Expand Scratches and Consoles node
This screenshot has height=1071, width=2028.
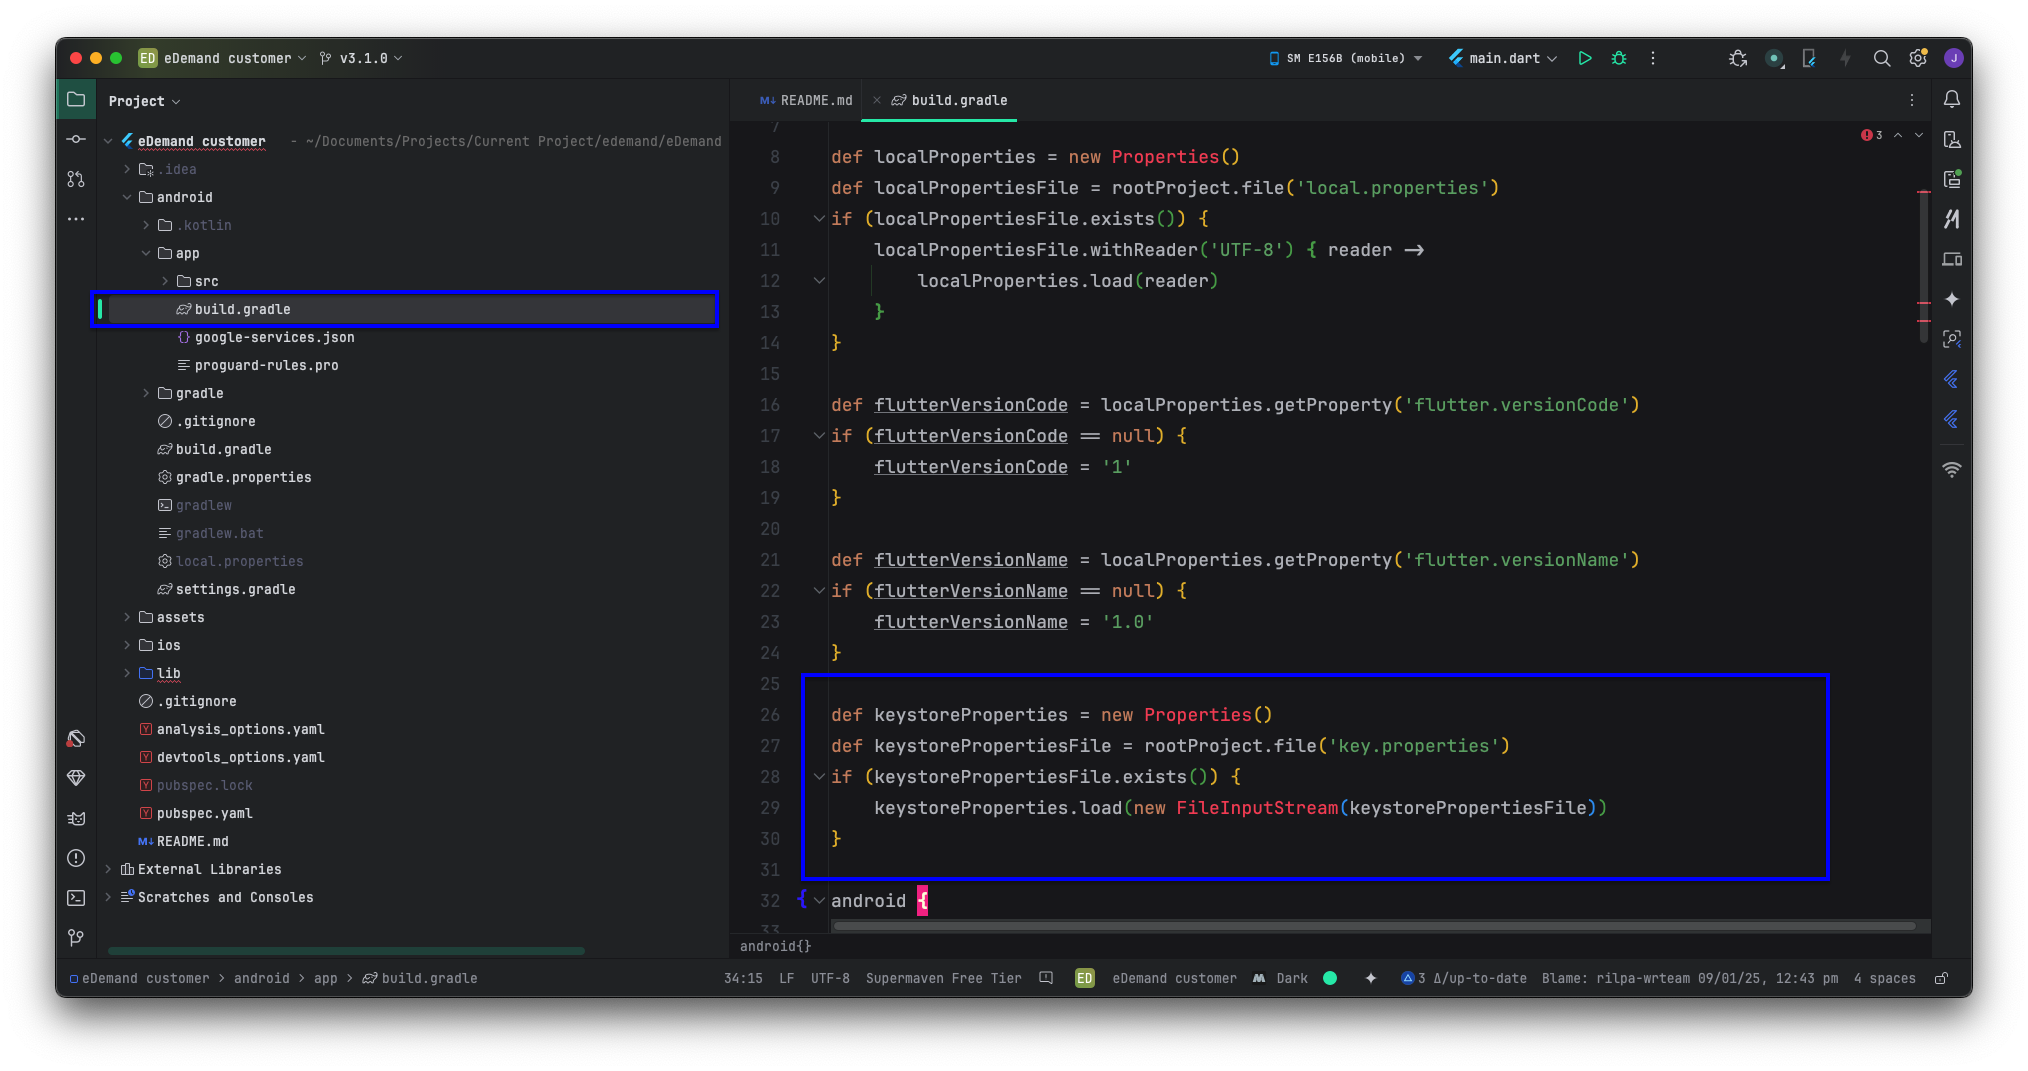coord(108,897)
